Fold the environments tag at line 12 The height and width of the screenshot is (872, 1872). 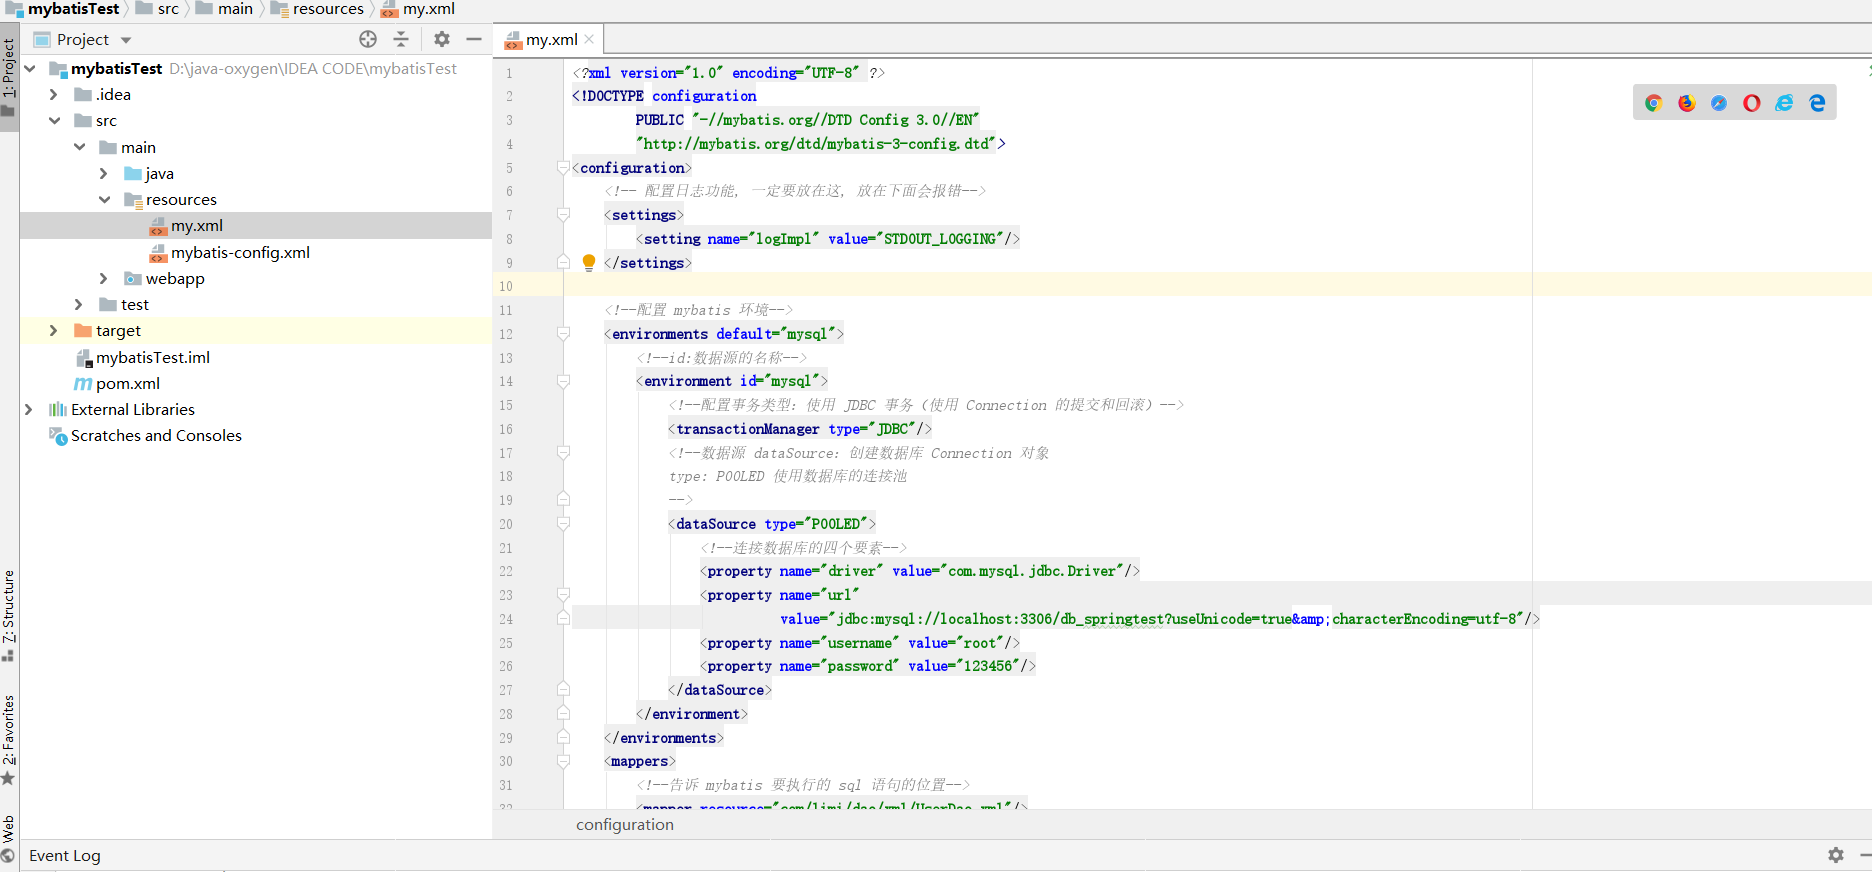click(x=563, y=333)
